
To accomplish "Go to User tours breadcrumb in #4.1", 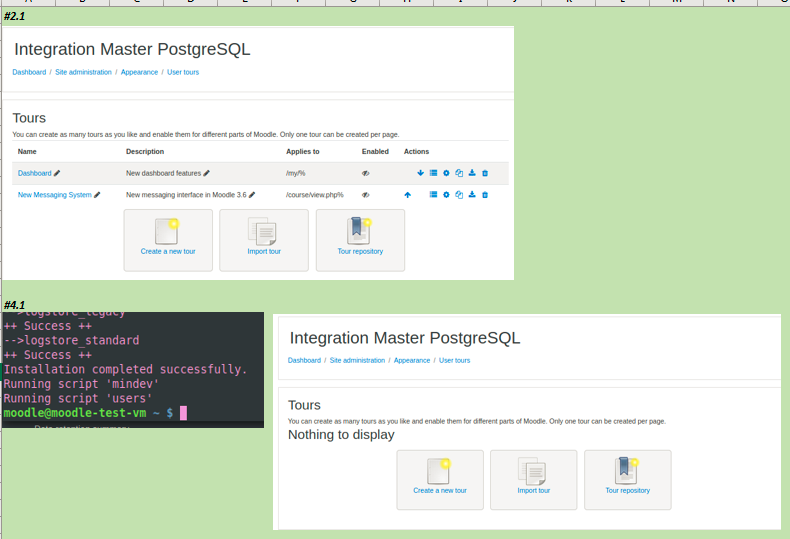I will 454,360.
